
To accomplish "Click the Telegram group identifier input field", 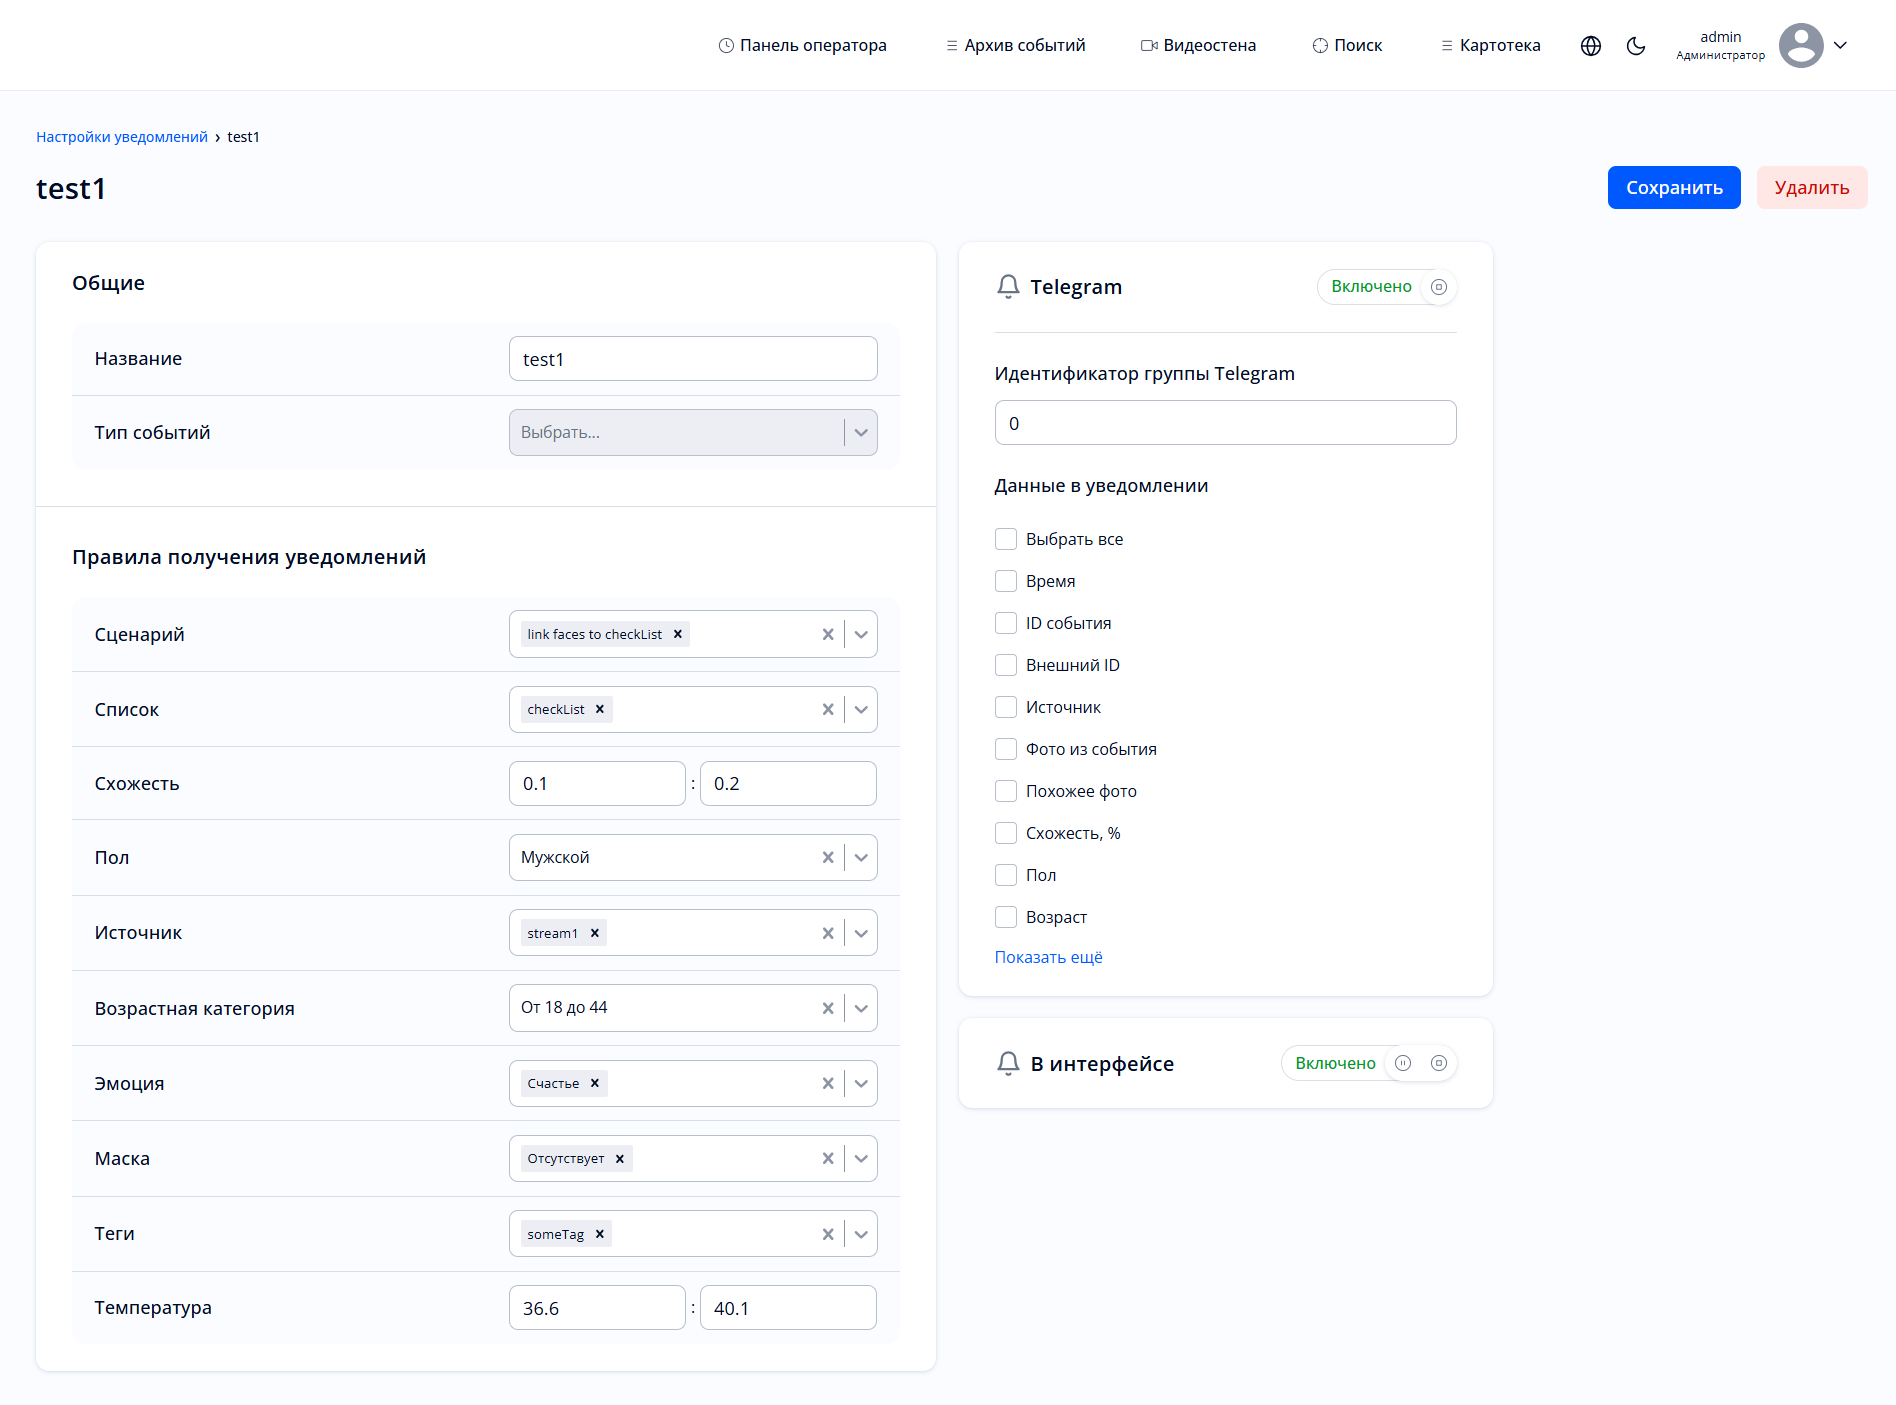I will pyautogui.click(x=1225, y=423).
